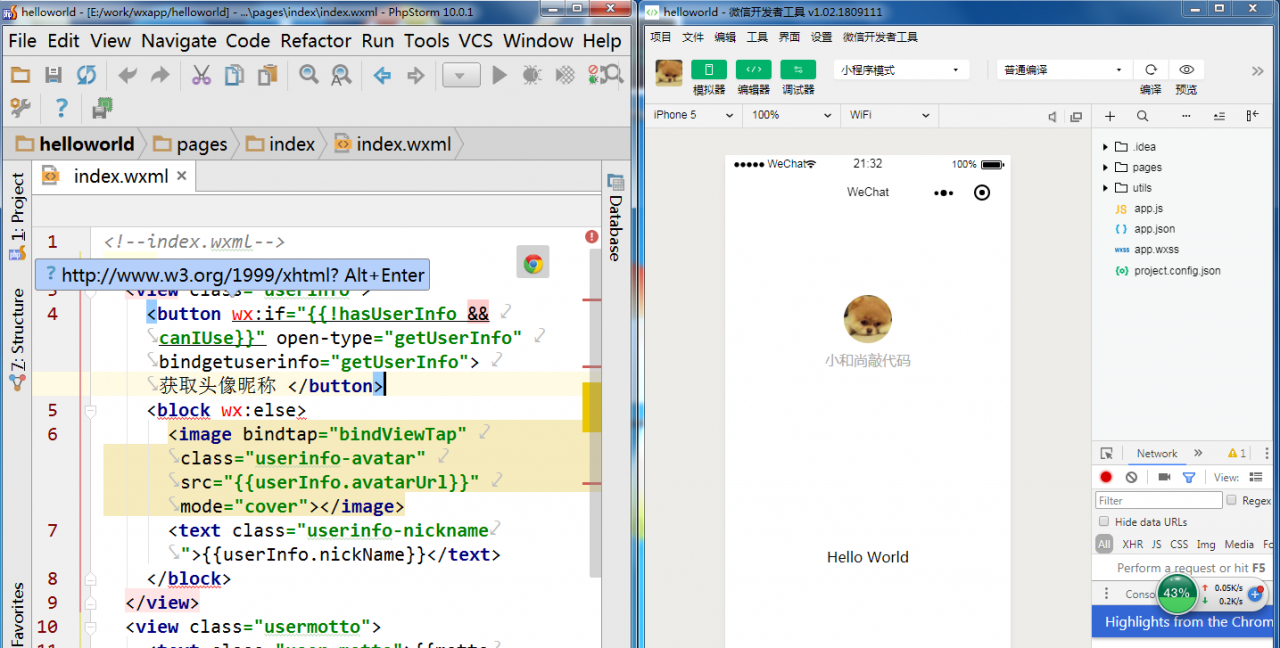The width and height of the screenshot is (1280, 648).
Task: Open in Chrome browser icon in editor
Action: pos(533,263)
